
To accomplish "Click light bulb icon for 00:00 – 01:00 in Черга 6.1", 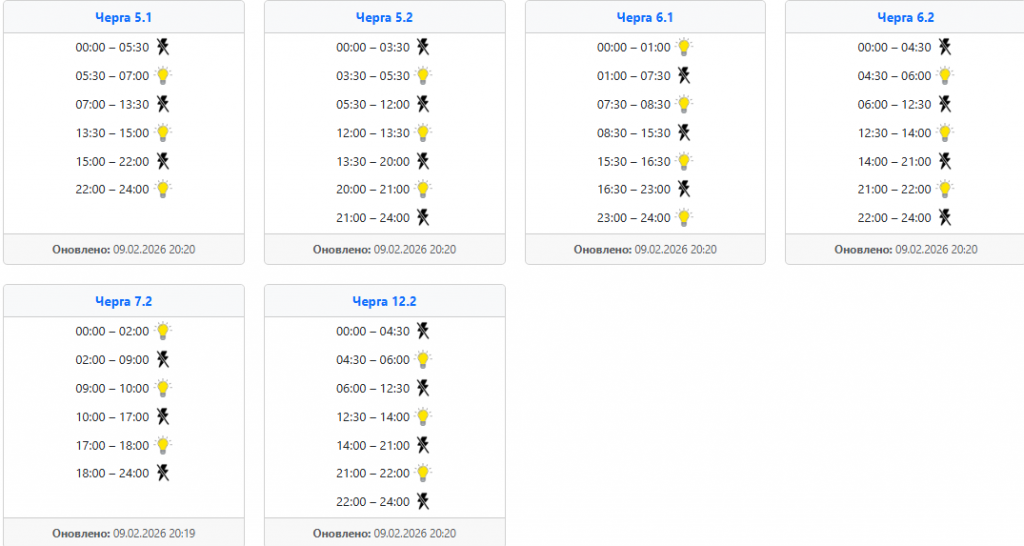I will pos(684,47).
